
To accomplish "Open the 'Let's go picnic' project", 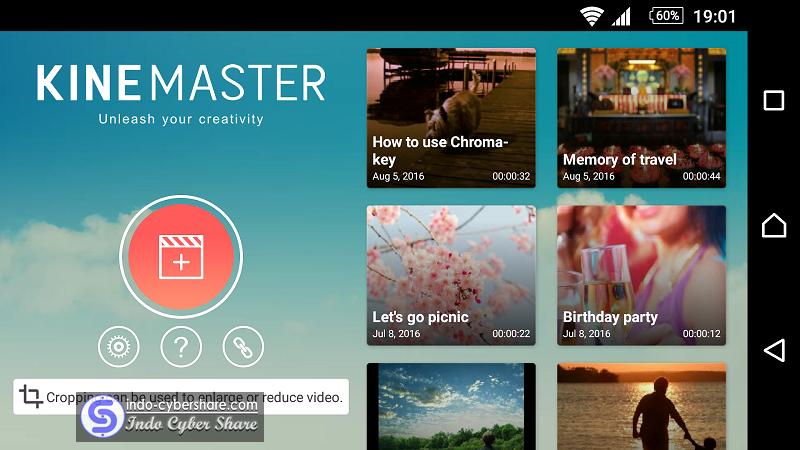I will [451, 276].
